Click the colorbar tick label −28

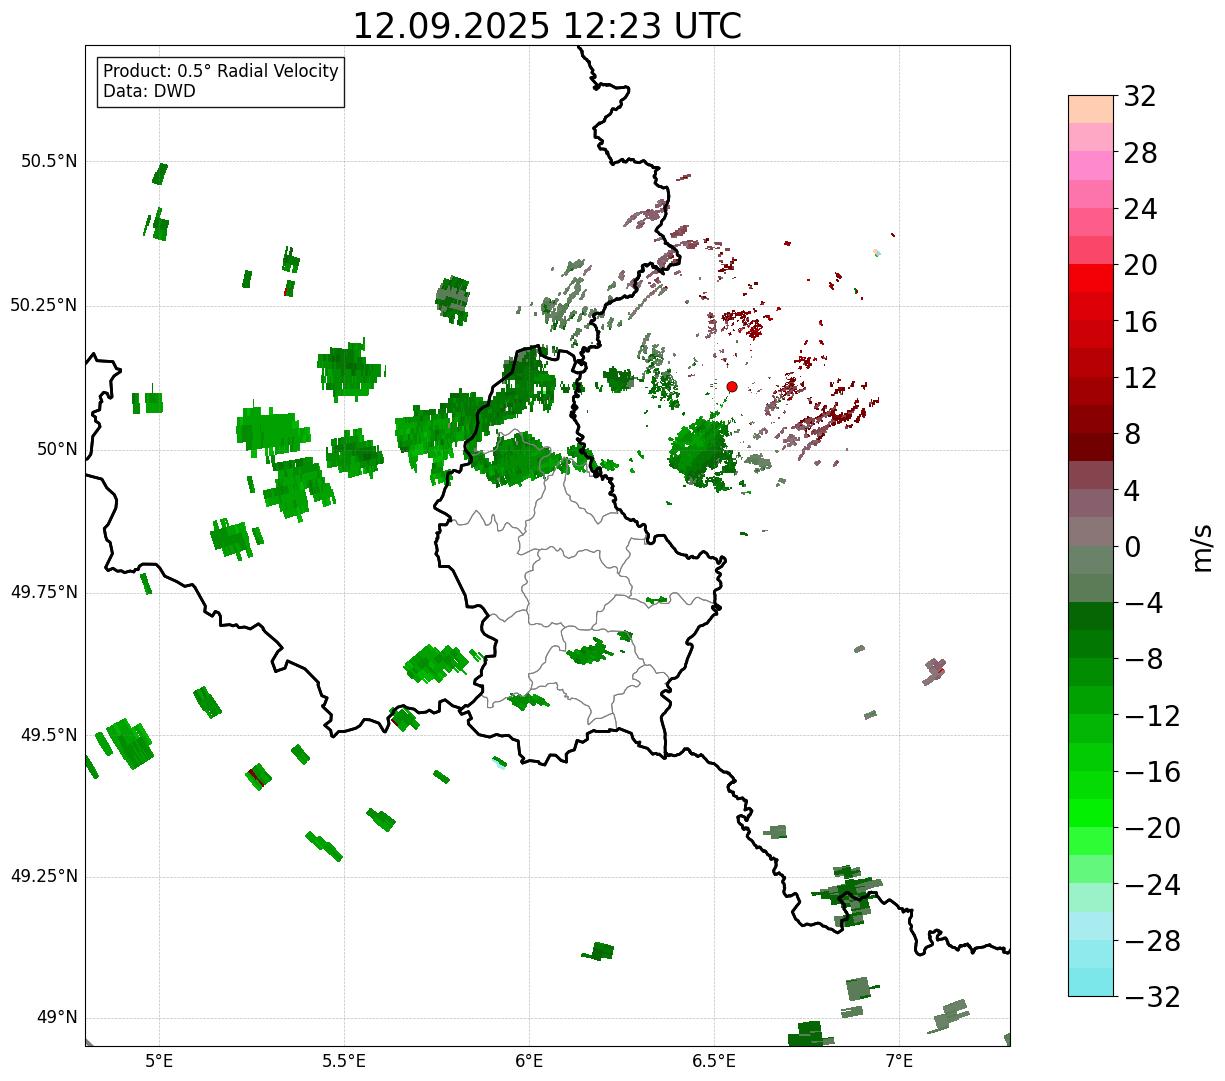[x=1152, y=941]
